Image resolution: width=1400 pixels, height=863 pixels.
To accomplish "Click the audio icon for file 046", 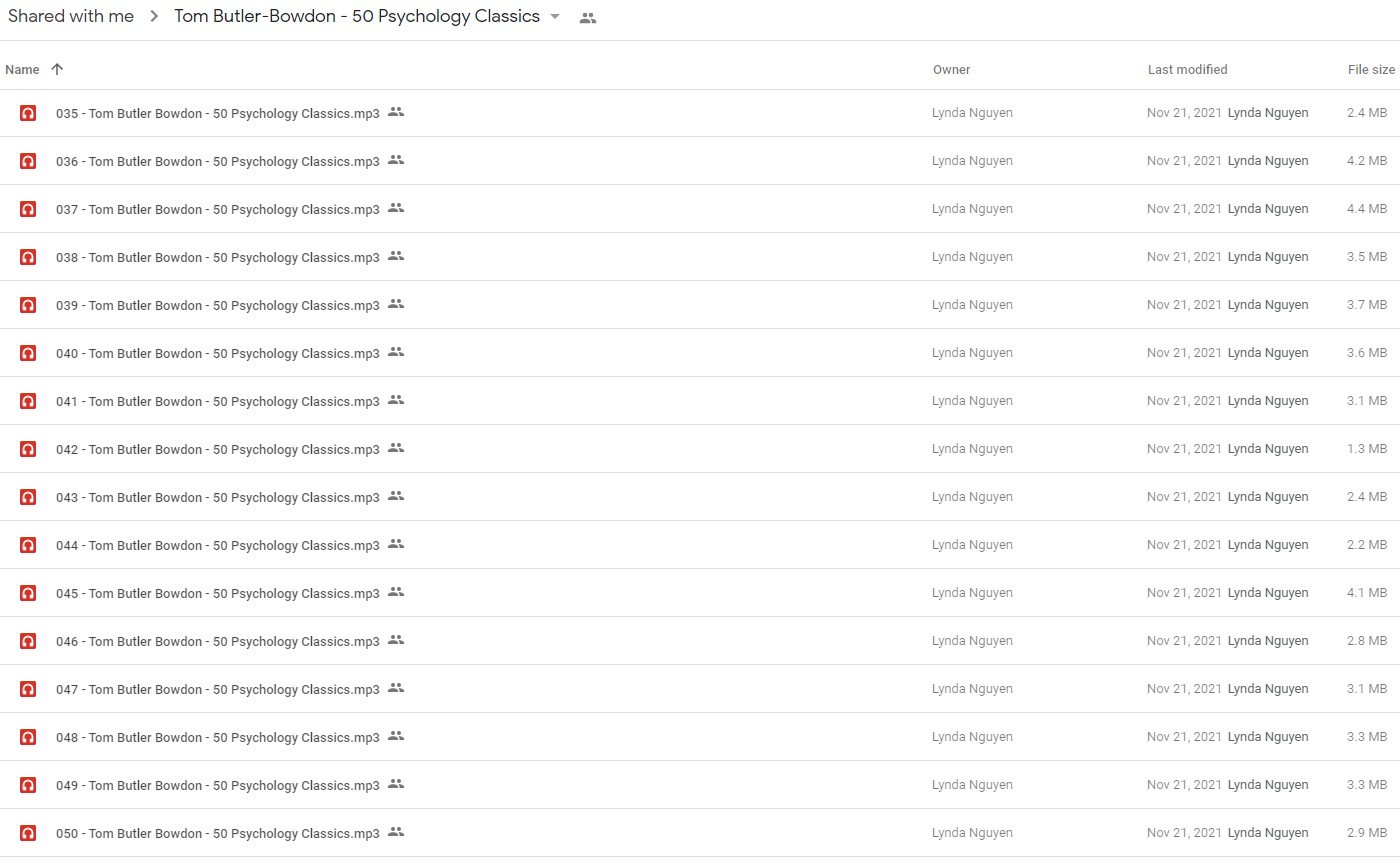I will [x=28, y=641].
